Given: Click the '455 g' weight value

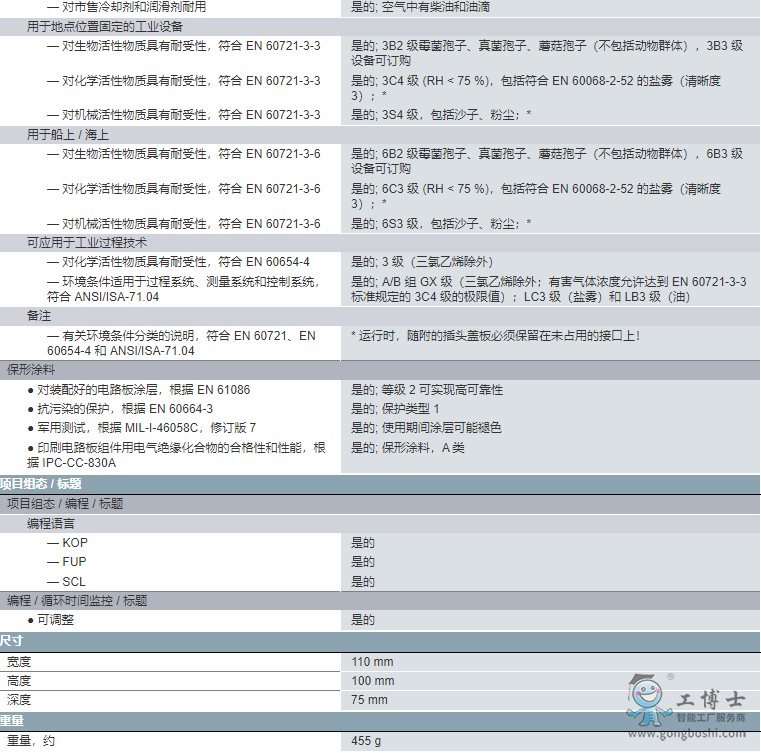Looking at the screenshot, I should click(x=366, y=741).
